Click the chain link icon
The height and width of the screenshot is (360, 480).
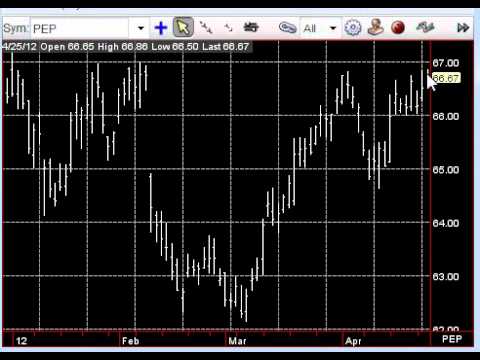pos(287,28)
